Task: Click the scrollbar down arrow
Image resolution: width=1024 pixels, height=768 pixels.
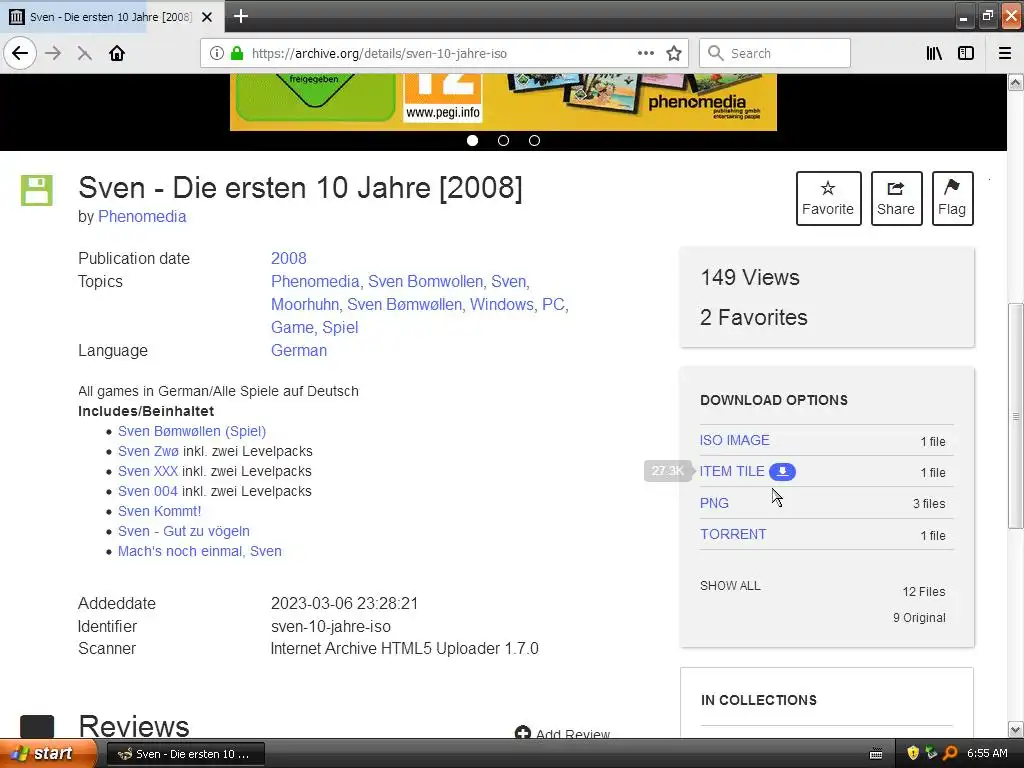Action: (1015, 729)
